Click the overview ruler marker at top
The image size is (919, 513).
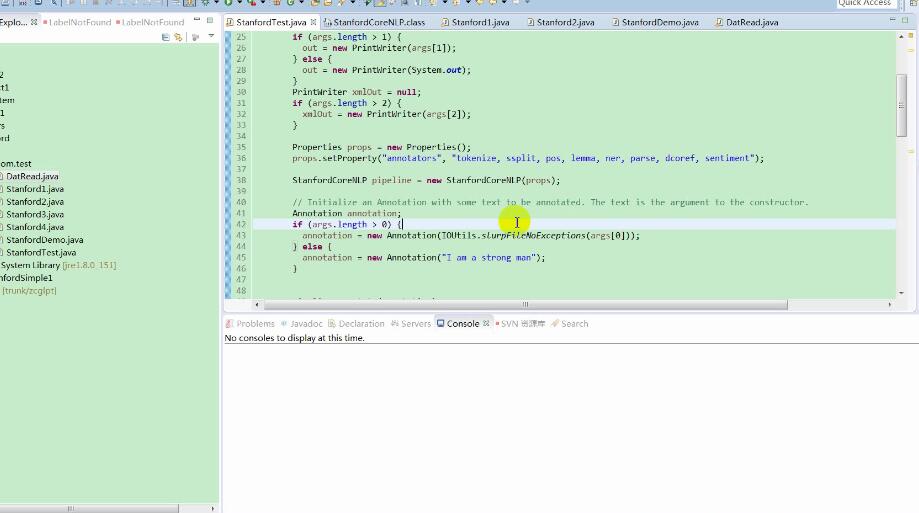(x=911, y=36)
